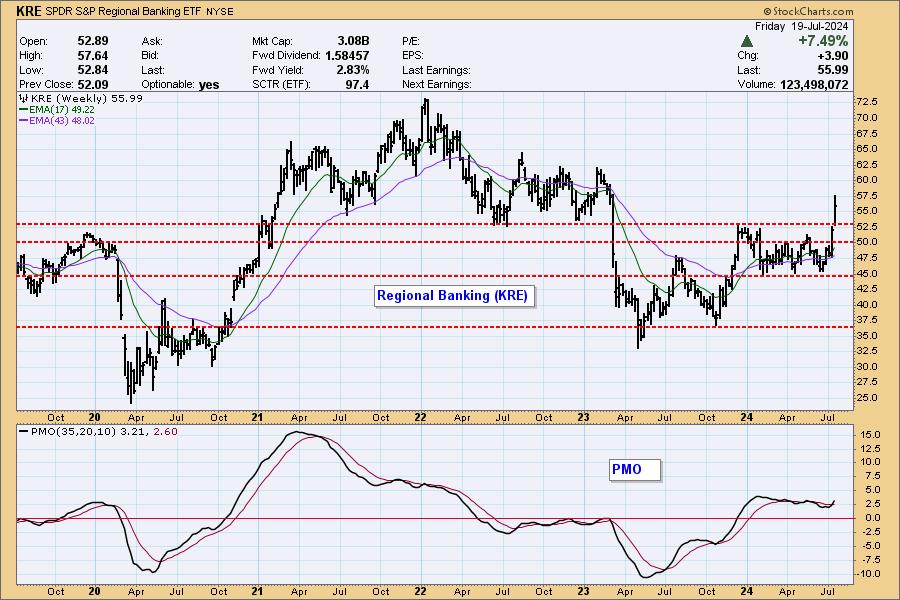The image size is (900, 600).
Task: Click the 72.5 label on price axis
Action: click(867, 102)
